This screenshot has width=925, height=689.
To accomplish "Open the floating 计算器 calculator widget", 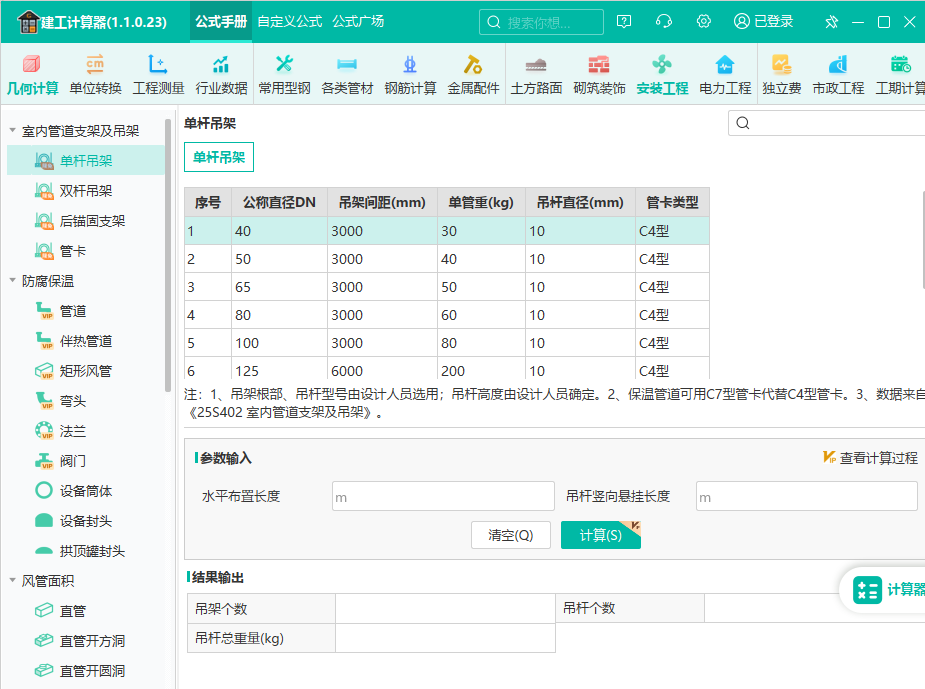I will pyautogui.click(x=885, y=589).
